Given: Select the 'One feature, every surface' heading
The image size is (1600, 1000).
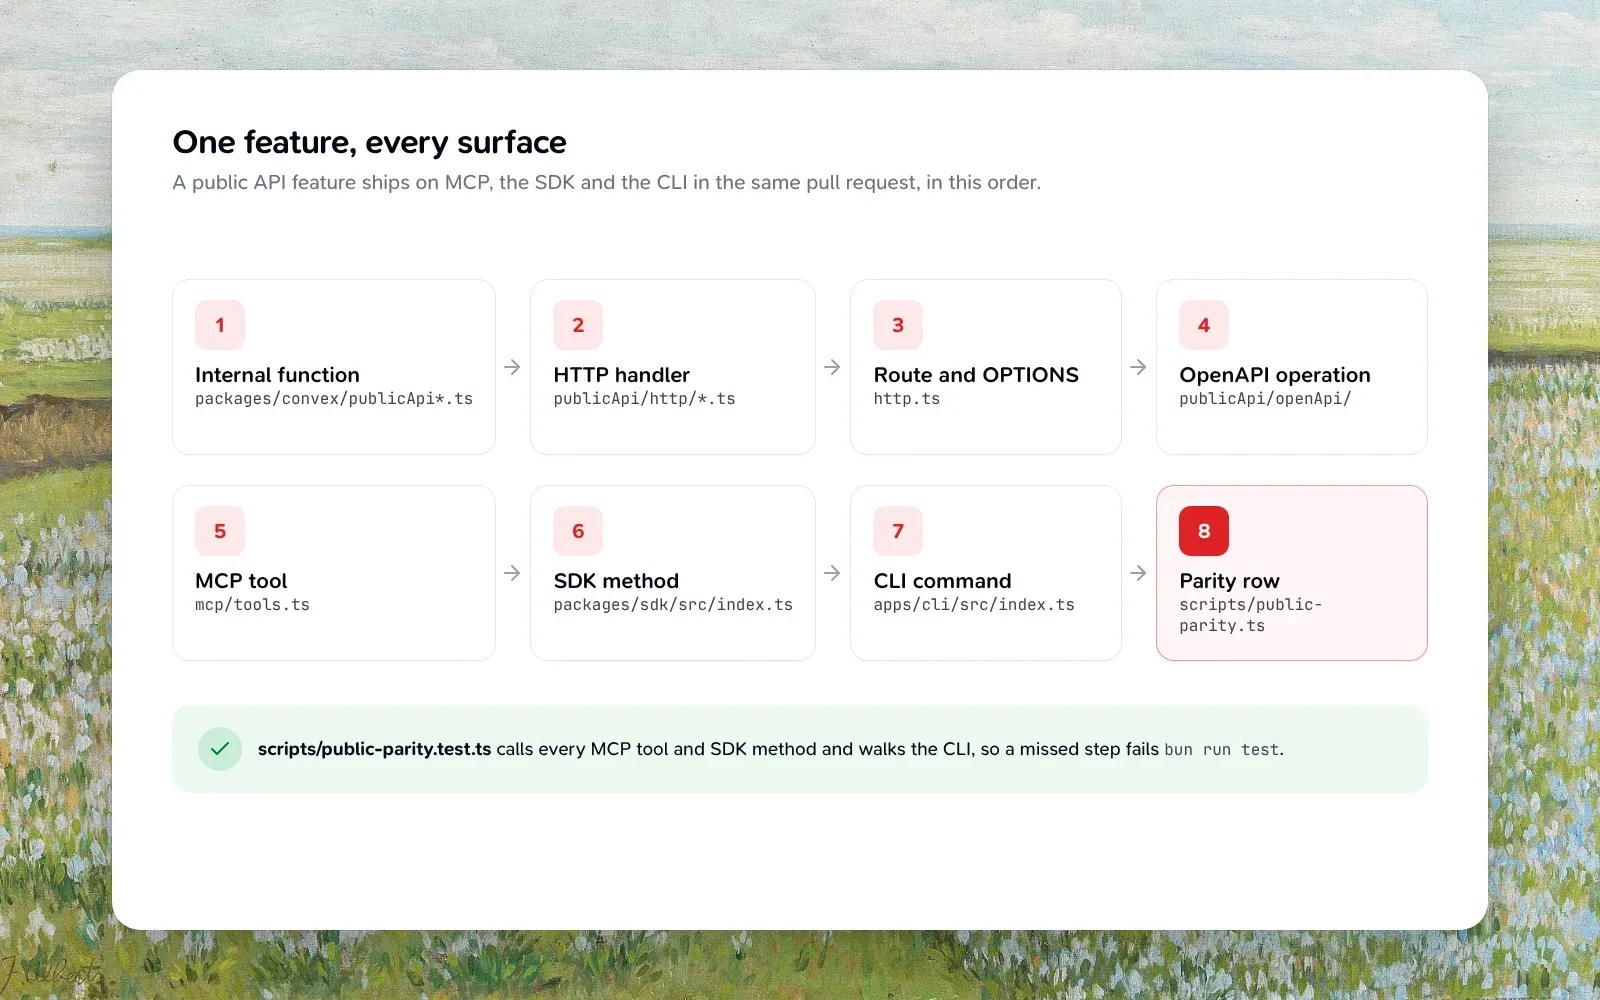Looking at the screenshot, I should 369,142.
